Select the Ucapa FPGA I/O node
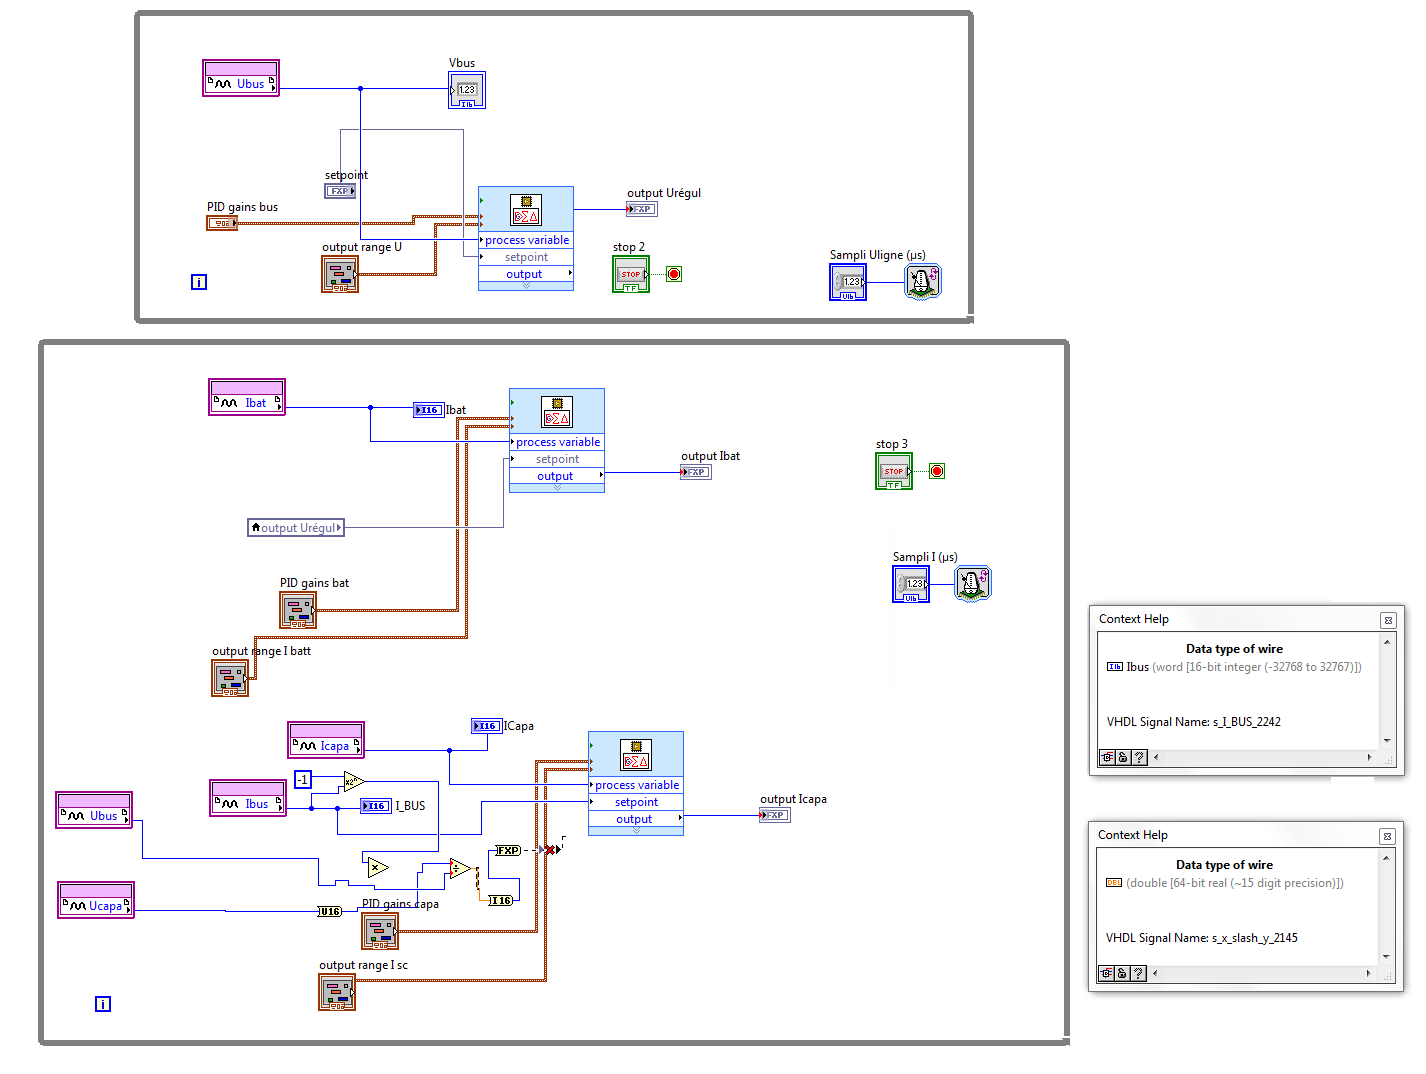Viewport: 1426px width, 1074px height. click(x=96, y=900)
